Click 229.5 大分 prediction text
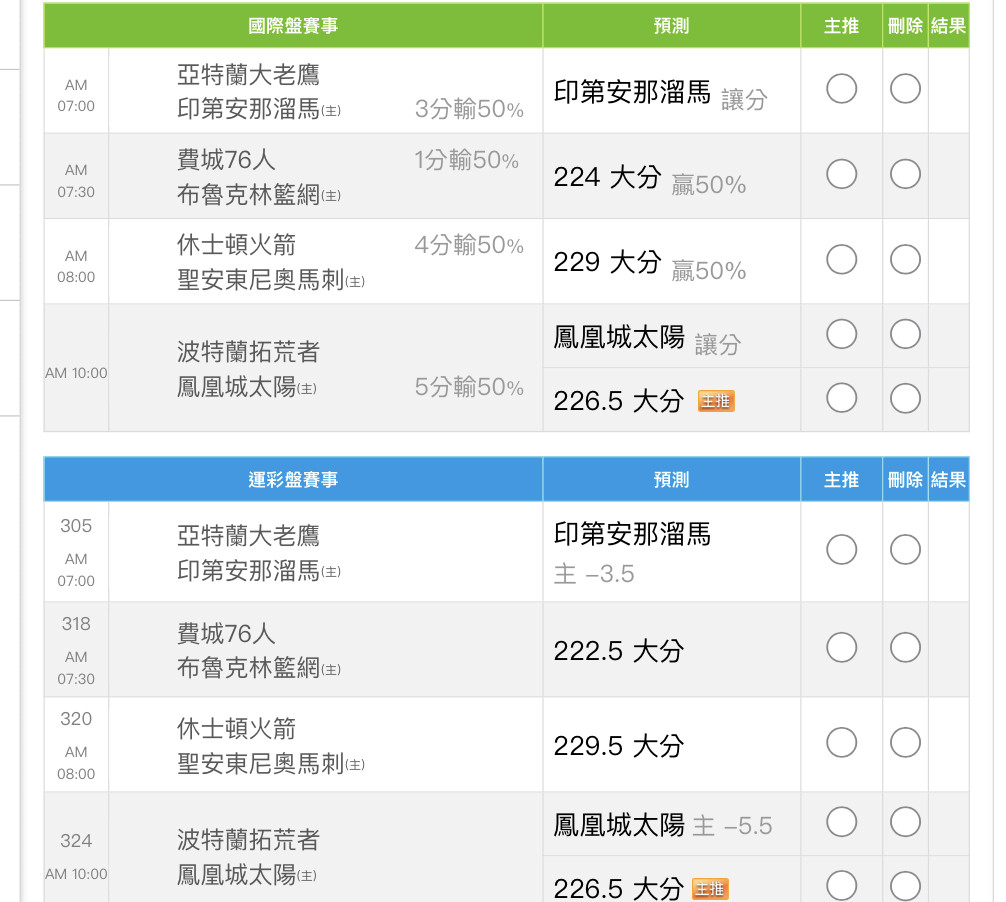Viewport: 1006px width, 902px height. click(618, 745)
